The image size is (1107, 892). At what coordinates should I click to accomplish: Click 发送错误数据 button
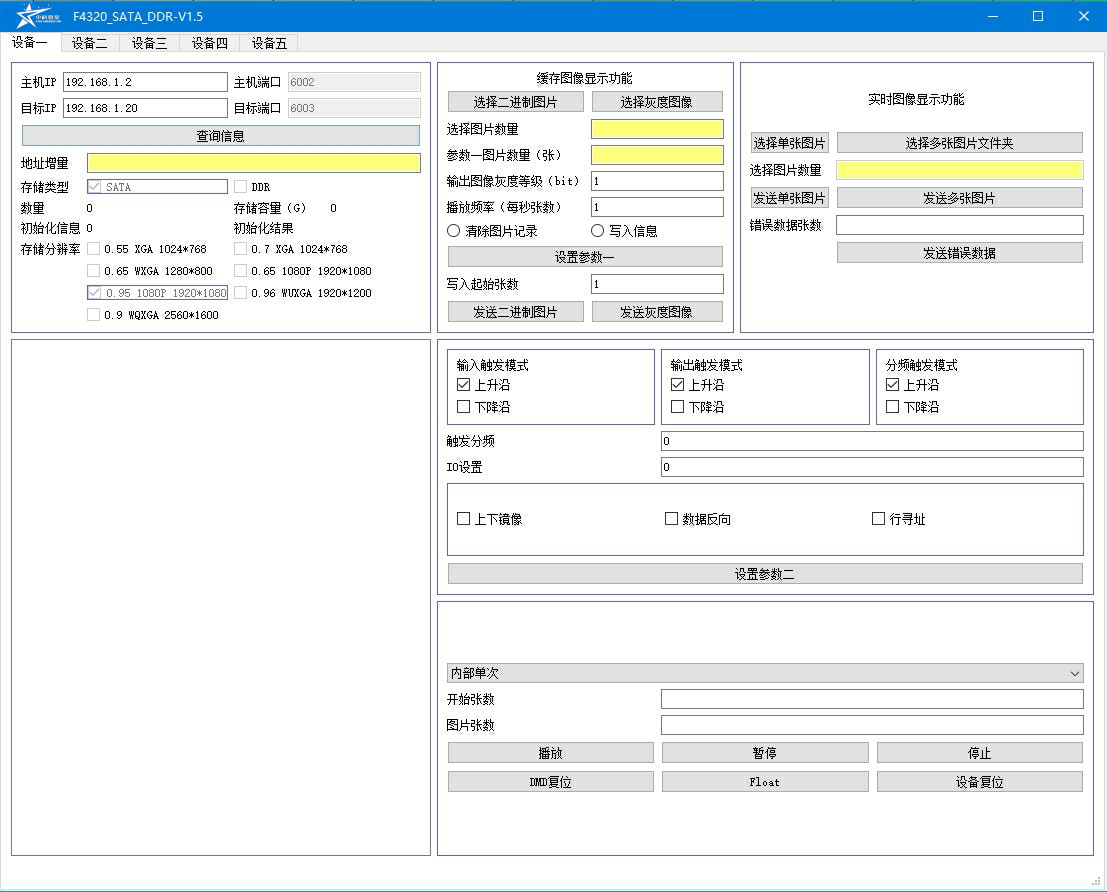pos(959,253)
